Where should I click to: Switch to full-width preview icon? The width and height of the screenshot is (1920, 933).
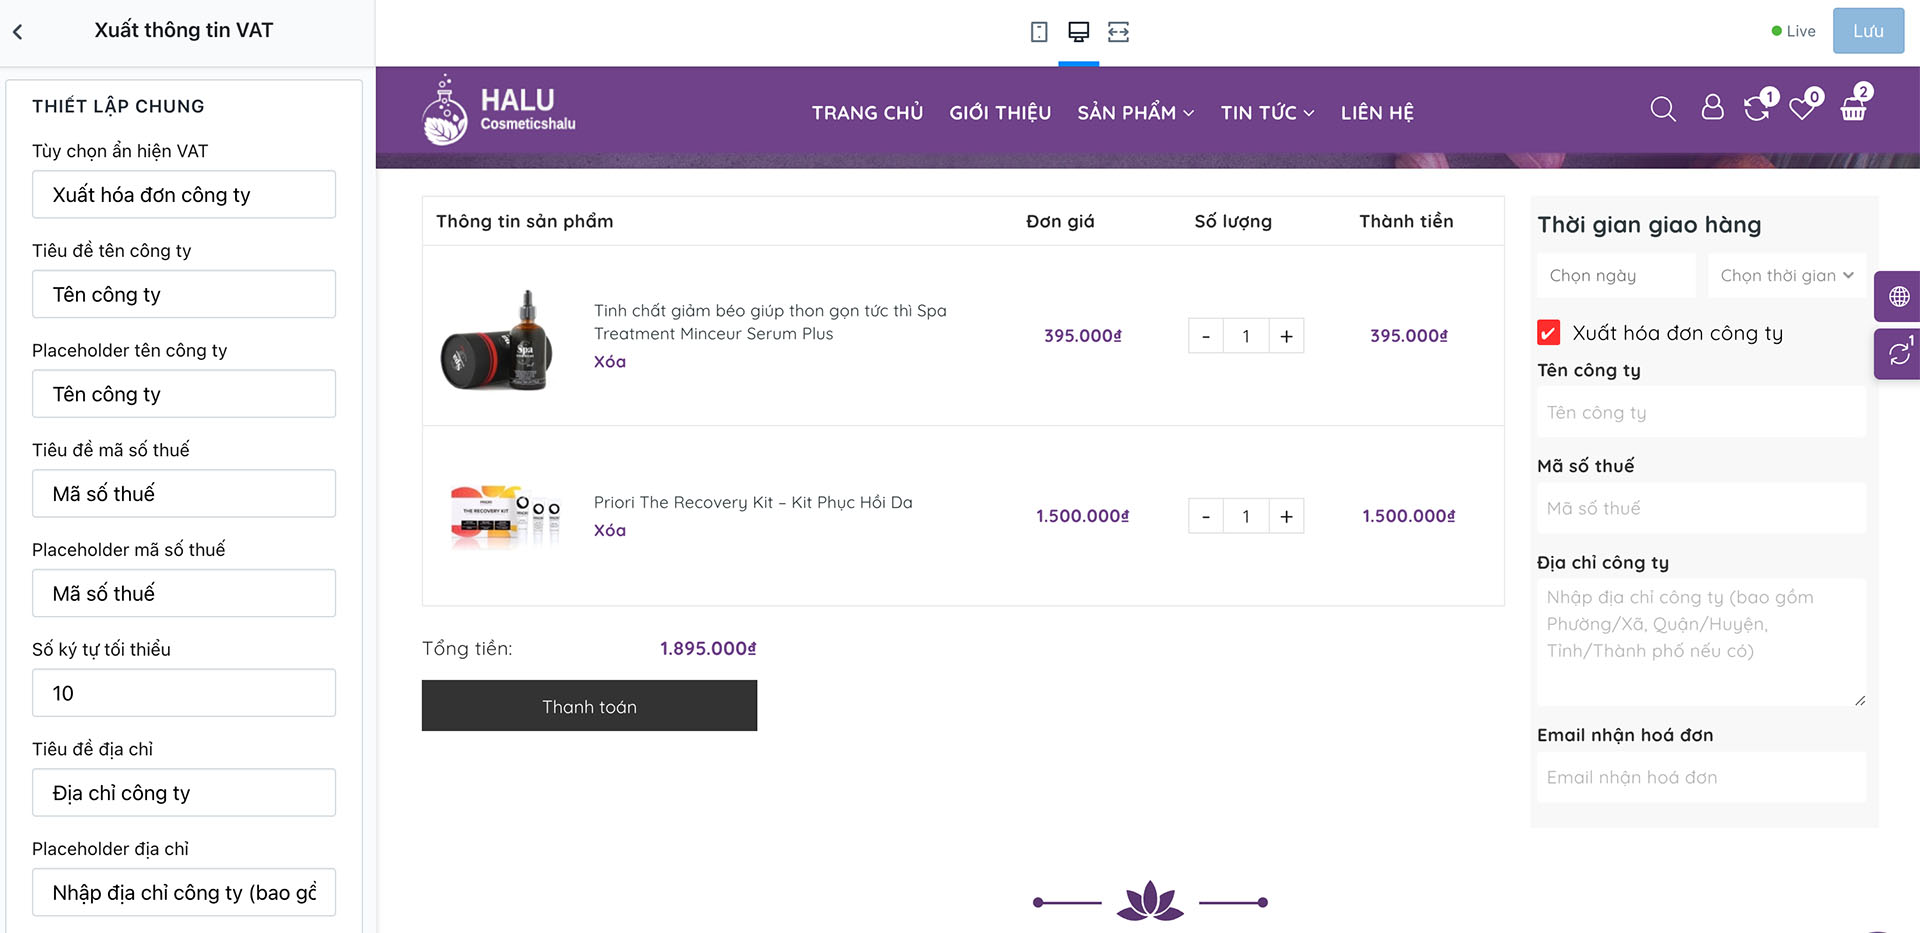1118,32
